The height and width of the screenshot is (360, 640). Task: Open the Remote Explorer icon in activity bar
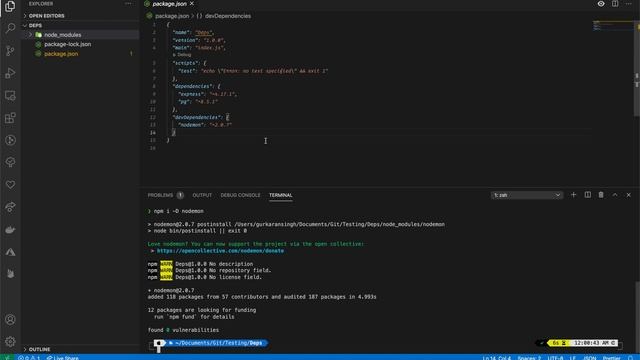[x=10, y=96]
